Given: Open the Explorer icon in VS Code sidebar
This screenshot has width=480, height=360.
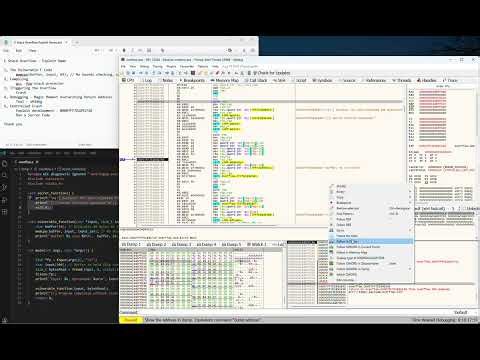Looking at the screenshot, I should [x=5, y=164].
